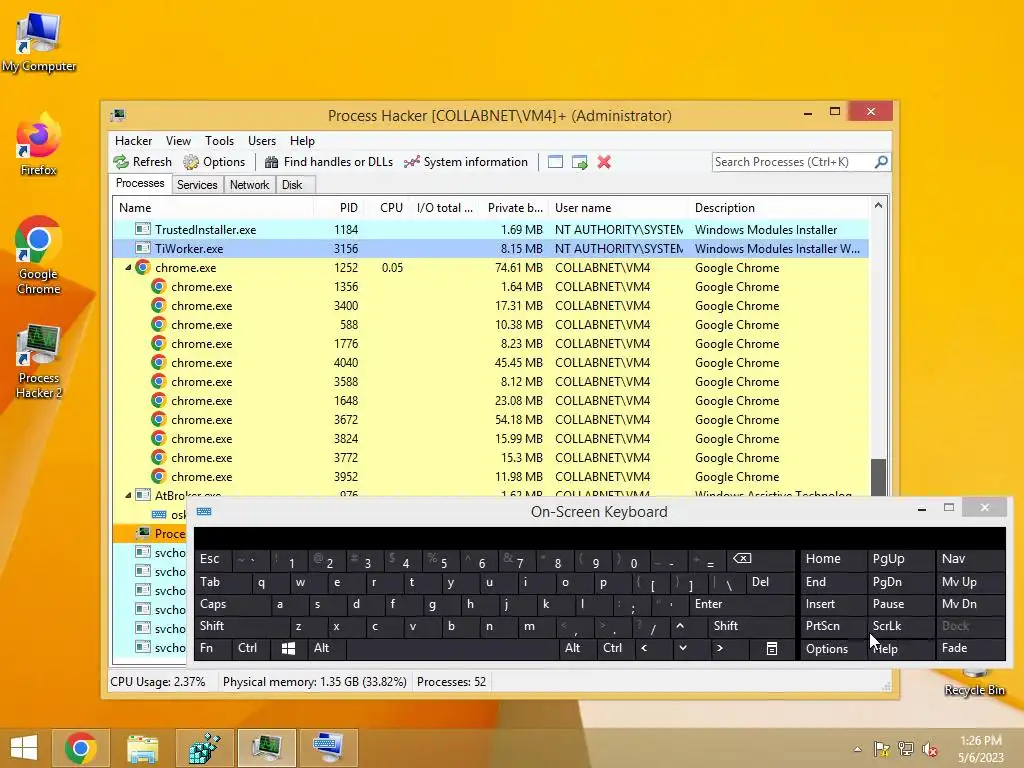Click the backspace key icon on On-Screen Keyboard
Viewport: 1024px width, 768px height.
pos(762,560)
